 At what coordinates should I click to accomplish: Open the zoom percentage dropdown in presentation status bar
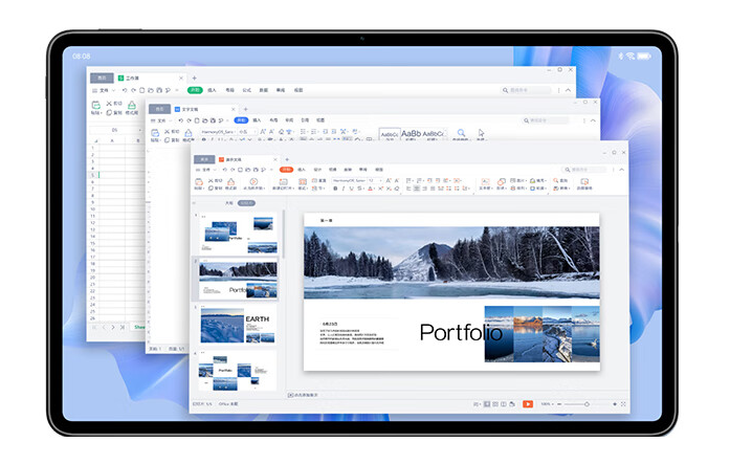(x=547, y=404)
